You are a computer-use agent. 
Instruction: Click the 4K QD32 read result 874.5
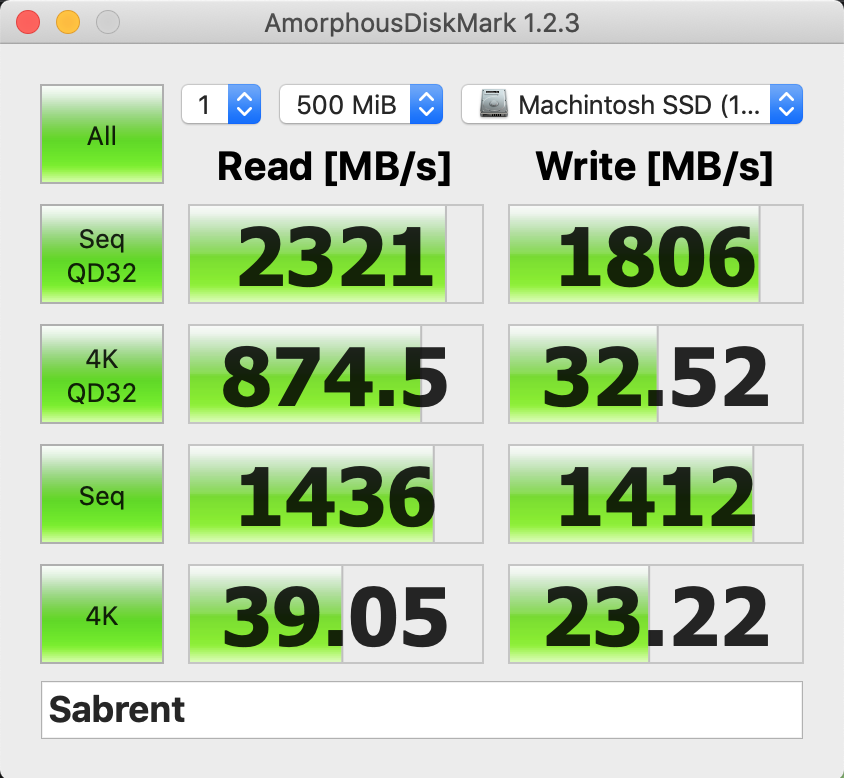pos(336,374)
